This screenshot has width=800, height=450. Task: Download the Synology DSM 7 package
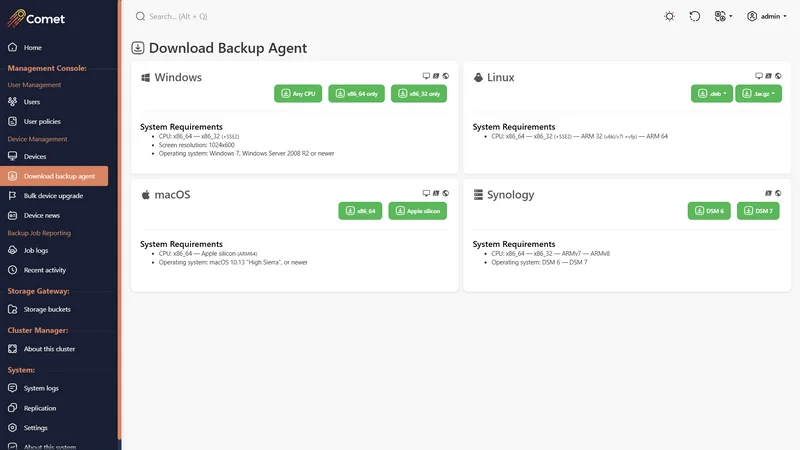758,211
